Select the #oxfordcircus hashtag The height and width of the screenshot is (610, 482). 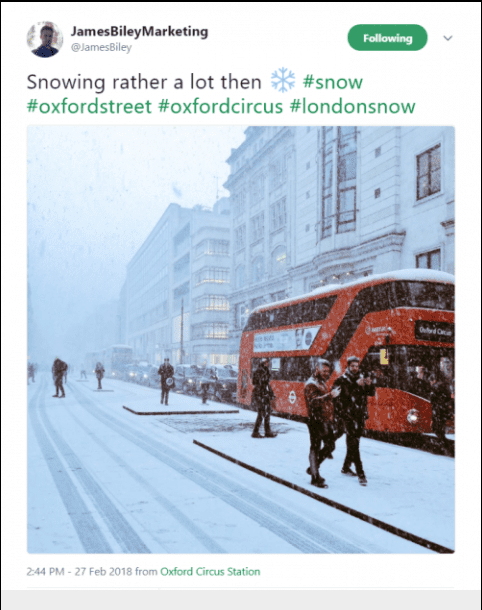[220, 106]
